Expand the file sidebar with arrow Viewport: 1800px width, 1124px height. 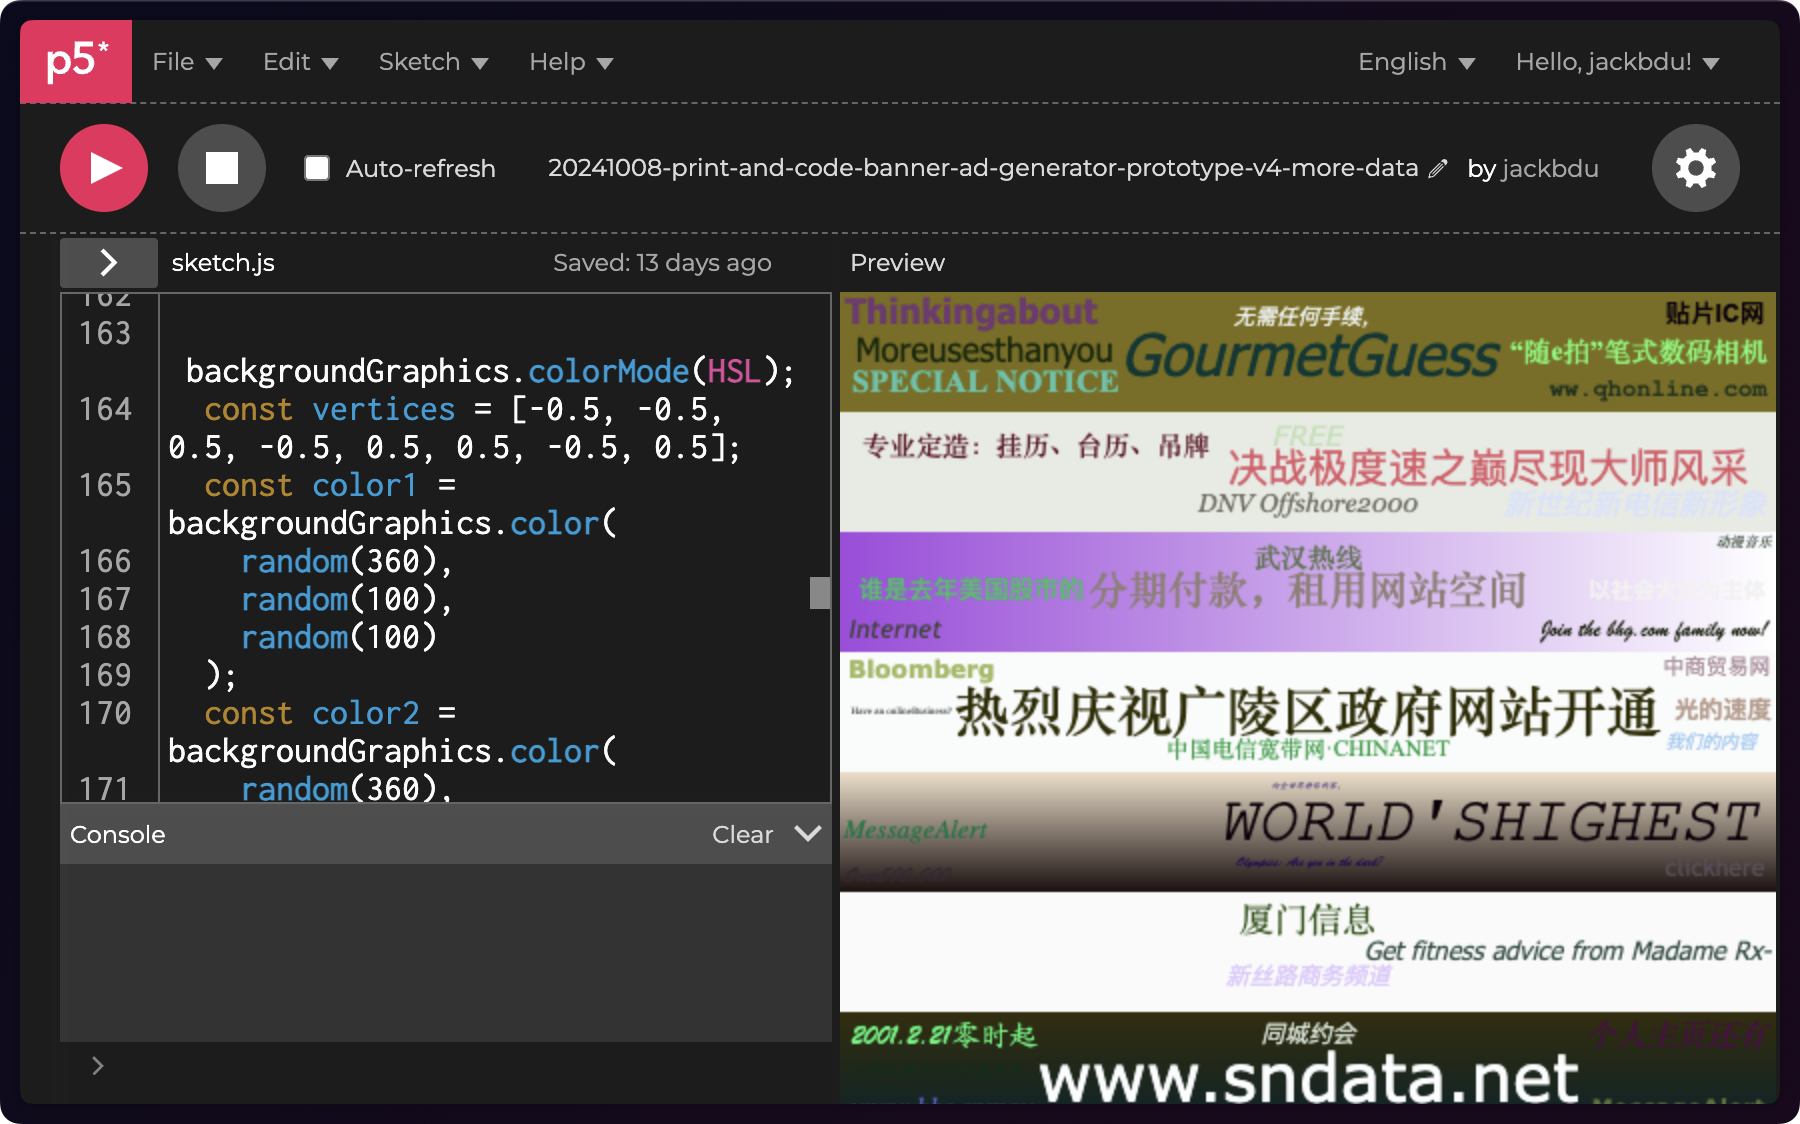tap(108, 263)
